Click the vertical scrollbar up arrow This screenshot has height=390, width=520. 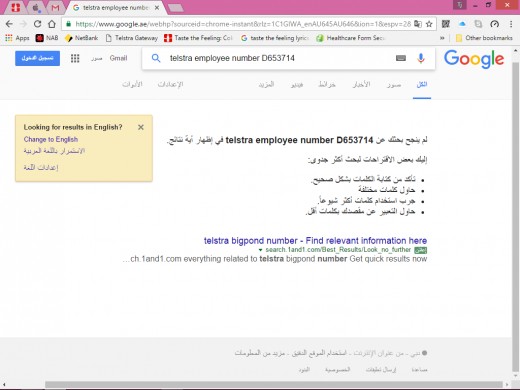pyautogui.click(x=516, y=51)
